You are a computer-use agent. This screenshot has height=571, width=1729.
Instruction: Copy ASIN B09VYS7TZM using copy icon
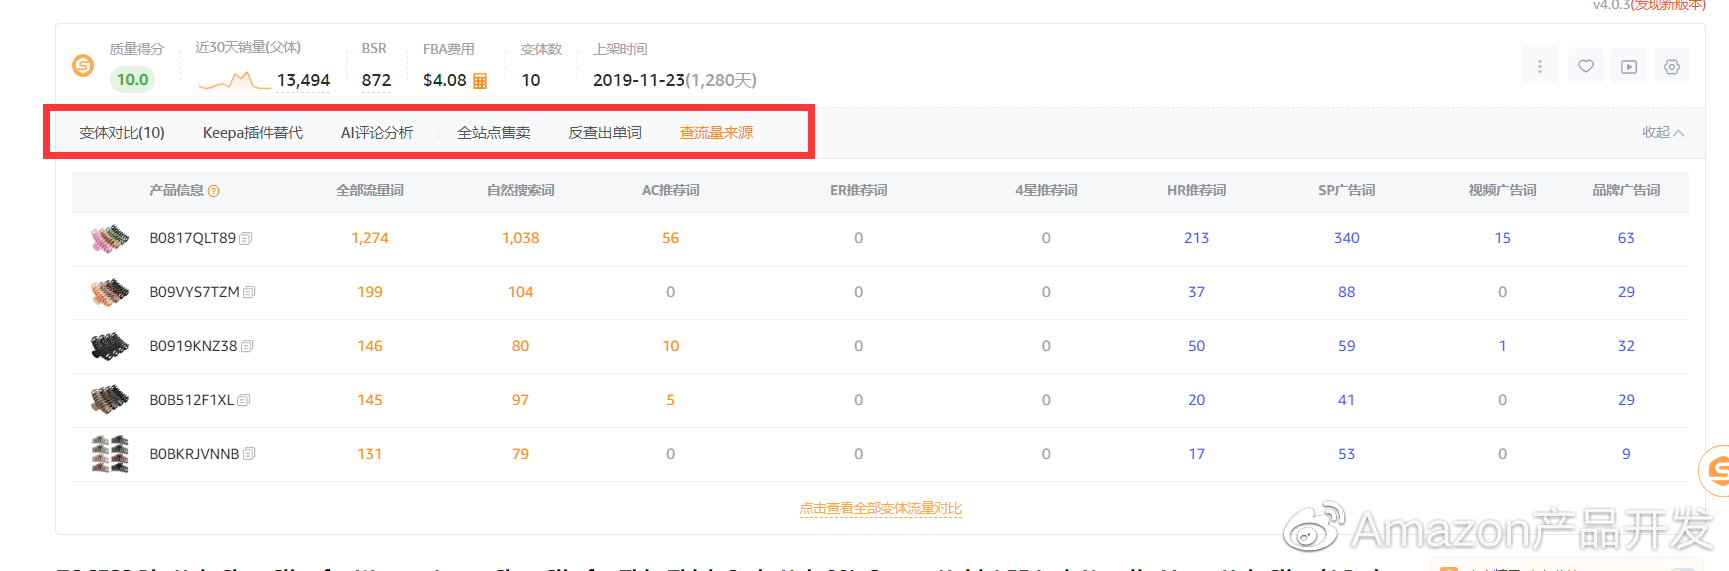click(249, 293)
